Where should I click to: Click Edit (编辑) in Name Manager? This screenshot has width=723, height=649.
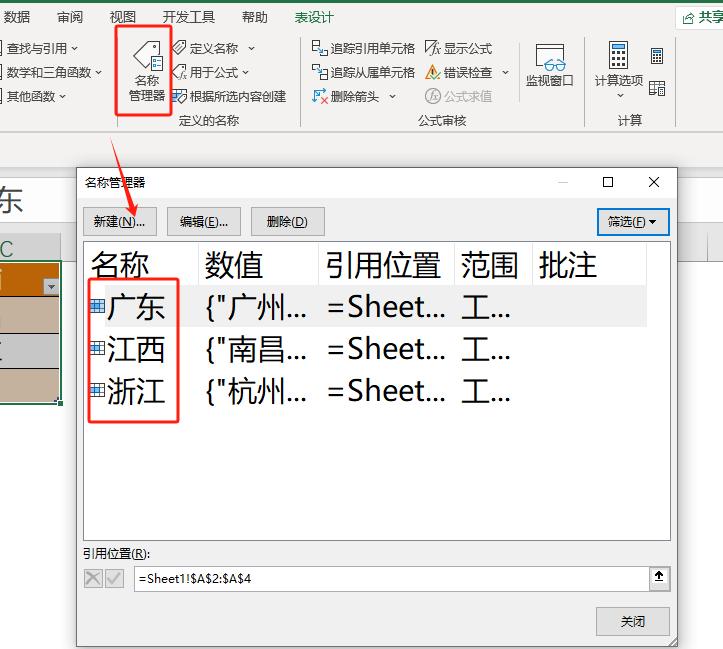[204, 222]
